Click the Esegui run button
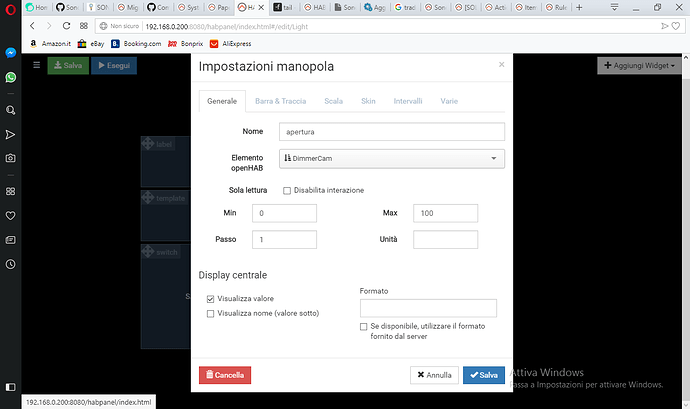 [x=114, y=65]
